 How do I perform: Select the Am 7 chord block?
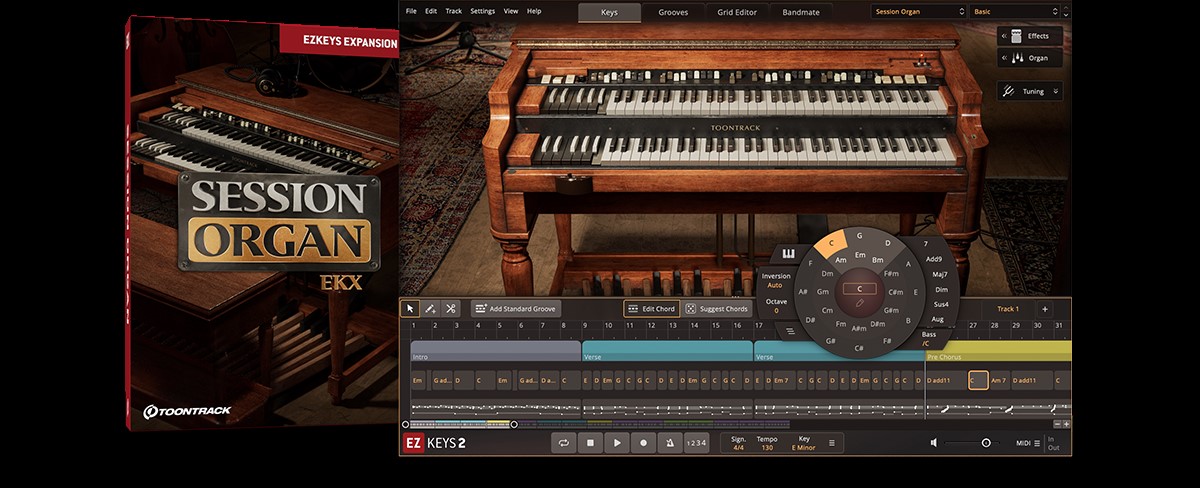click(999, 380)
